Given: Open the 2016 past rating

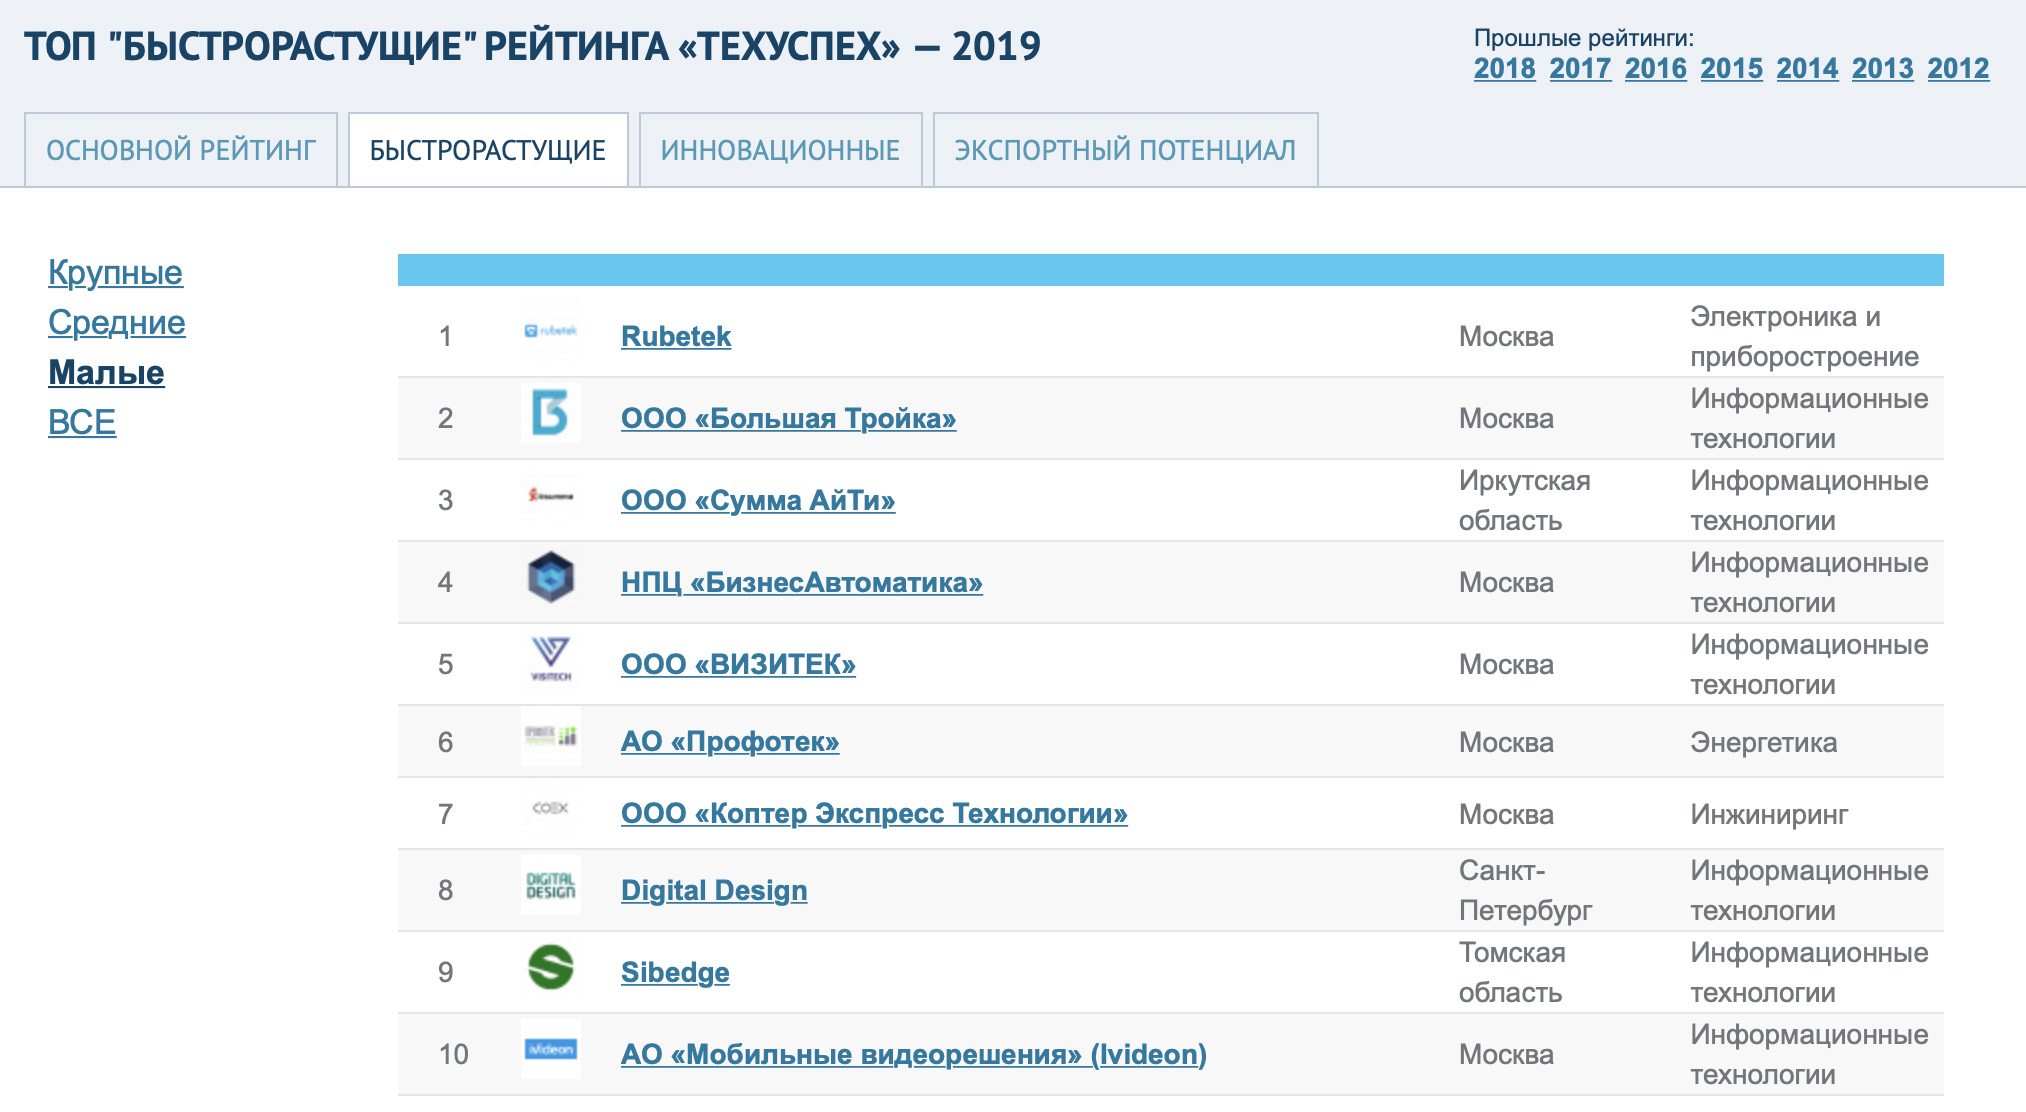Looking at the screenshot, I should (x=1656, y=68).
